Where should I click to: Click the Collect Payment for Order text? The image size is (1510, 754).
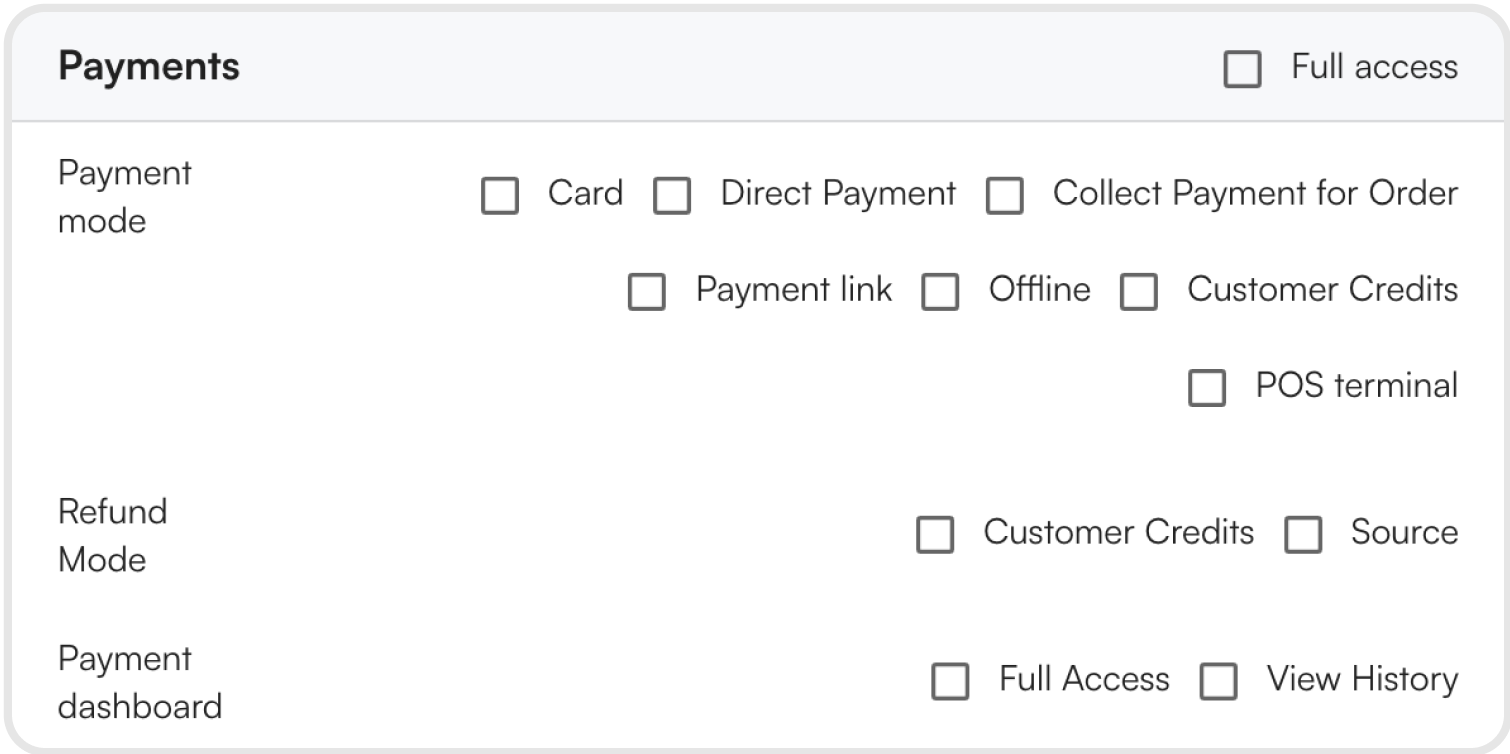[x=1255, y=193]
